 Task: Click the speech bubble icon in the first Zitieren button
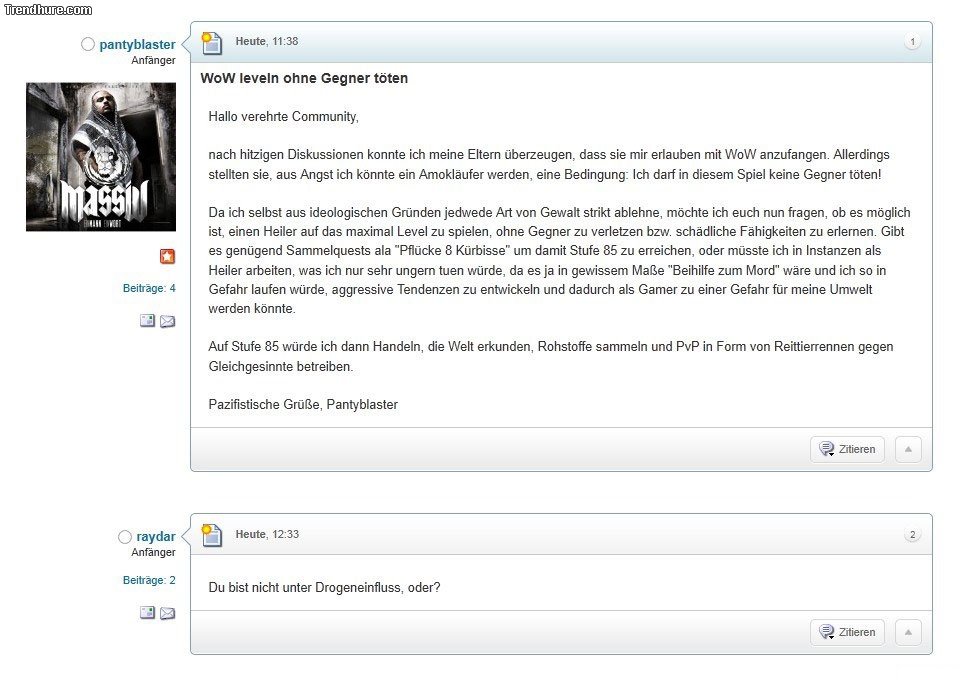point(826,449)
